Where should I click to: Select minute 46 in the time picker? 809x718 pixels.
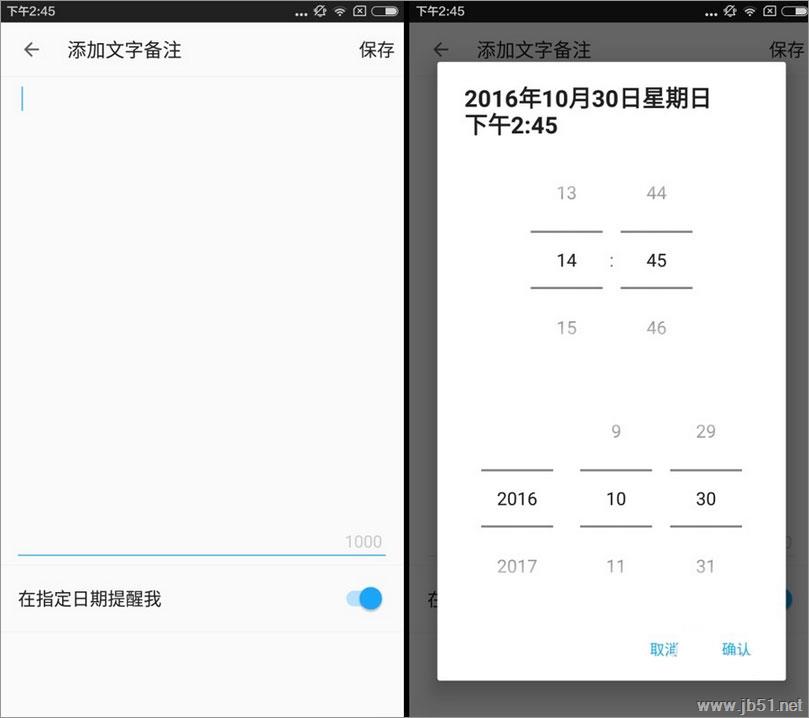pos(657,327)
